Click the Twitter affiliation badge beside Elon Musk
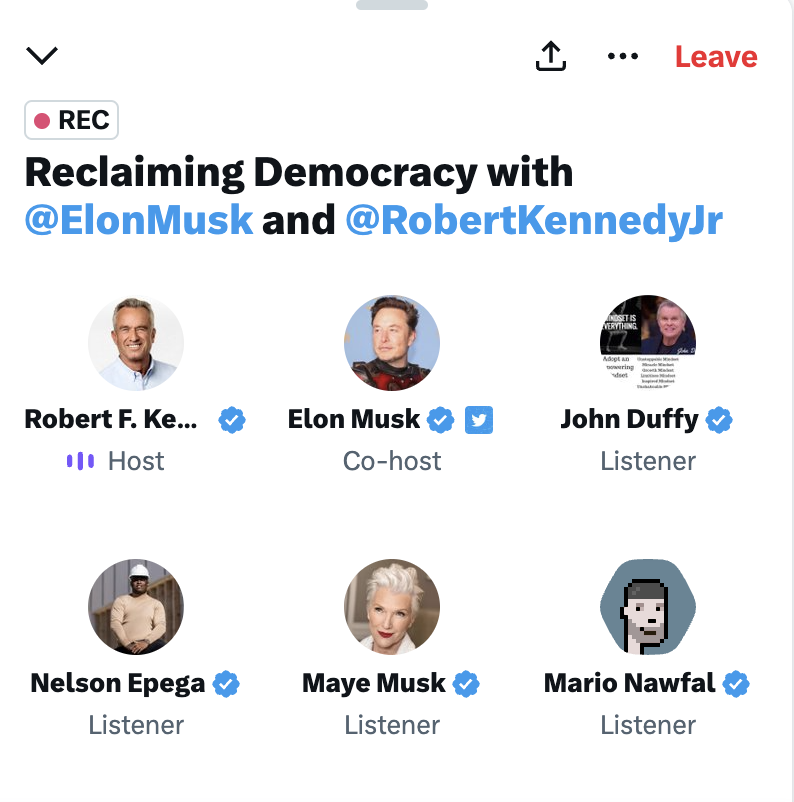 (479, 420)
